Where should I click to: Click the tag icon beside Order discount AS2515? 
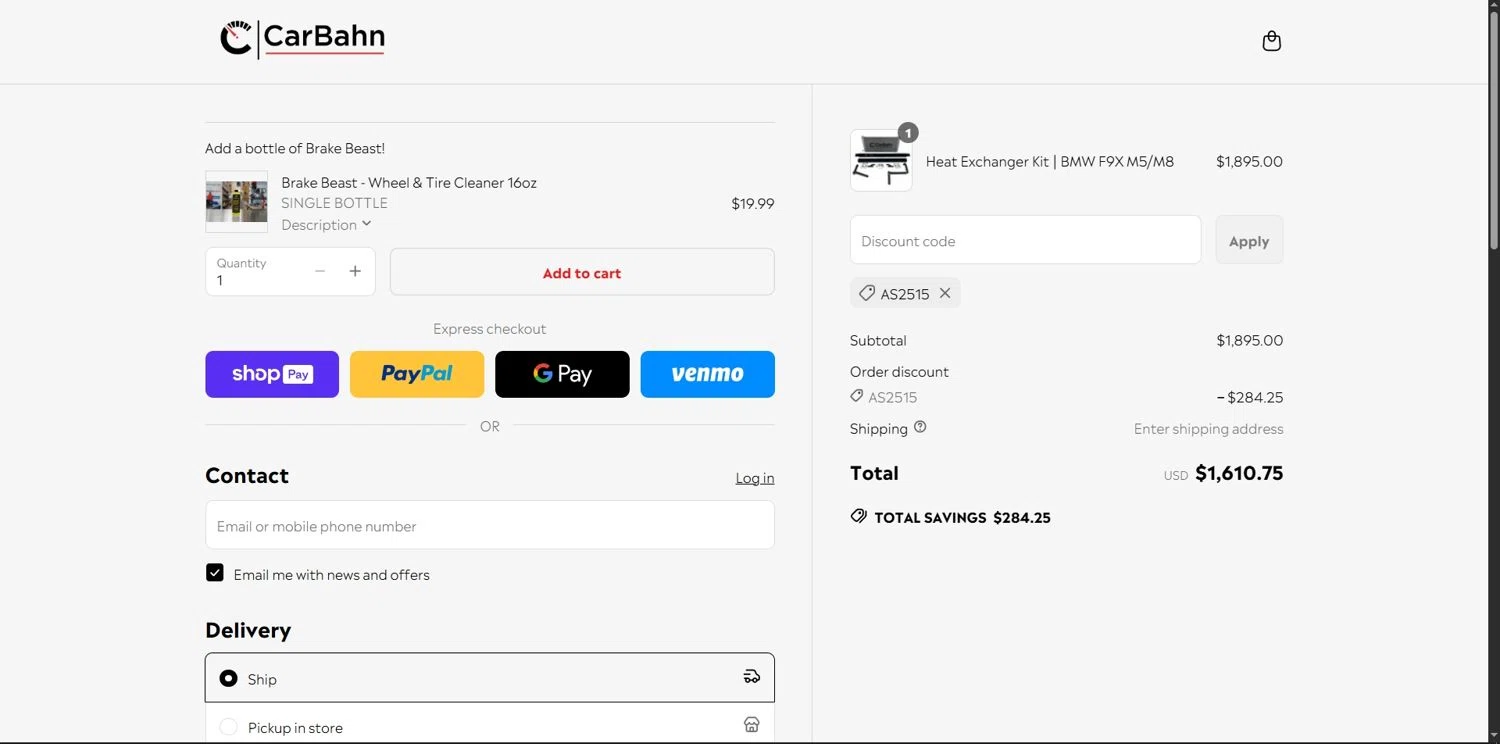(856, 396)
